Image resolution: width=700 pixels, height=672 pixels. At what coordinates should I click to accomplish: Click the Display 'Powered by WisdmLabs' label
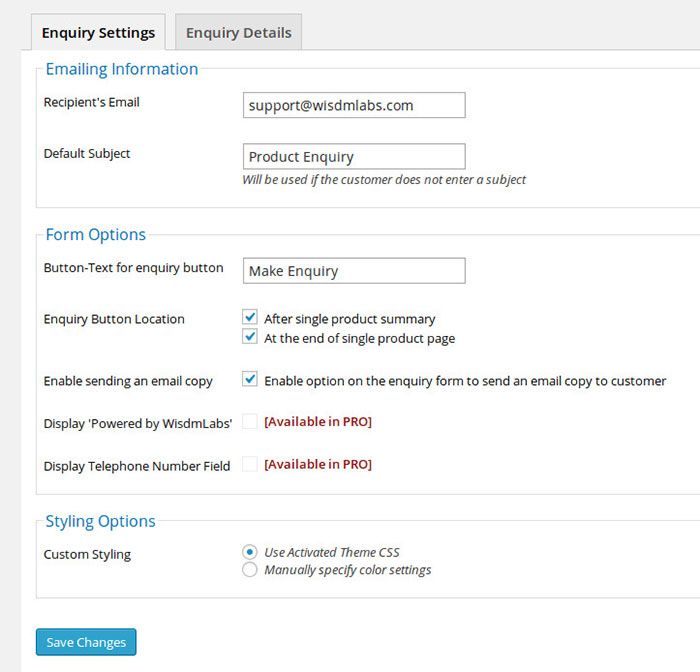(x=138, y=424)
